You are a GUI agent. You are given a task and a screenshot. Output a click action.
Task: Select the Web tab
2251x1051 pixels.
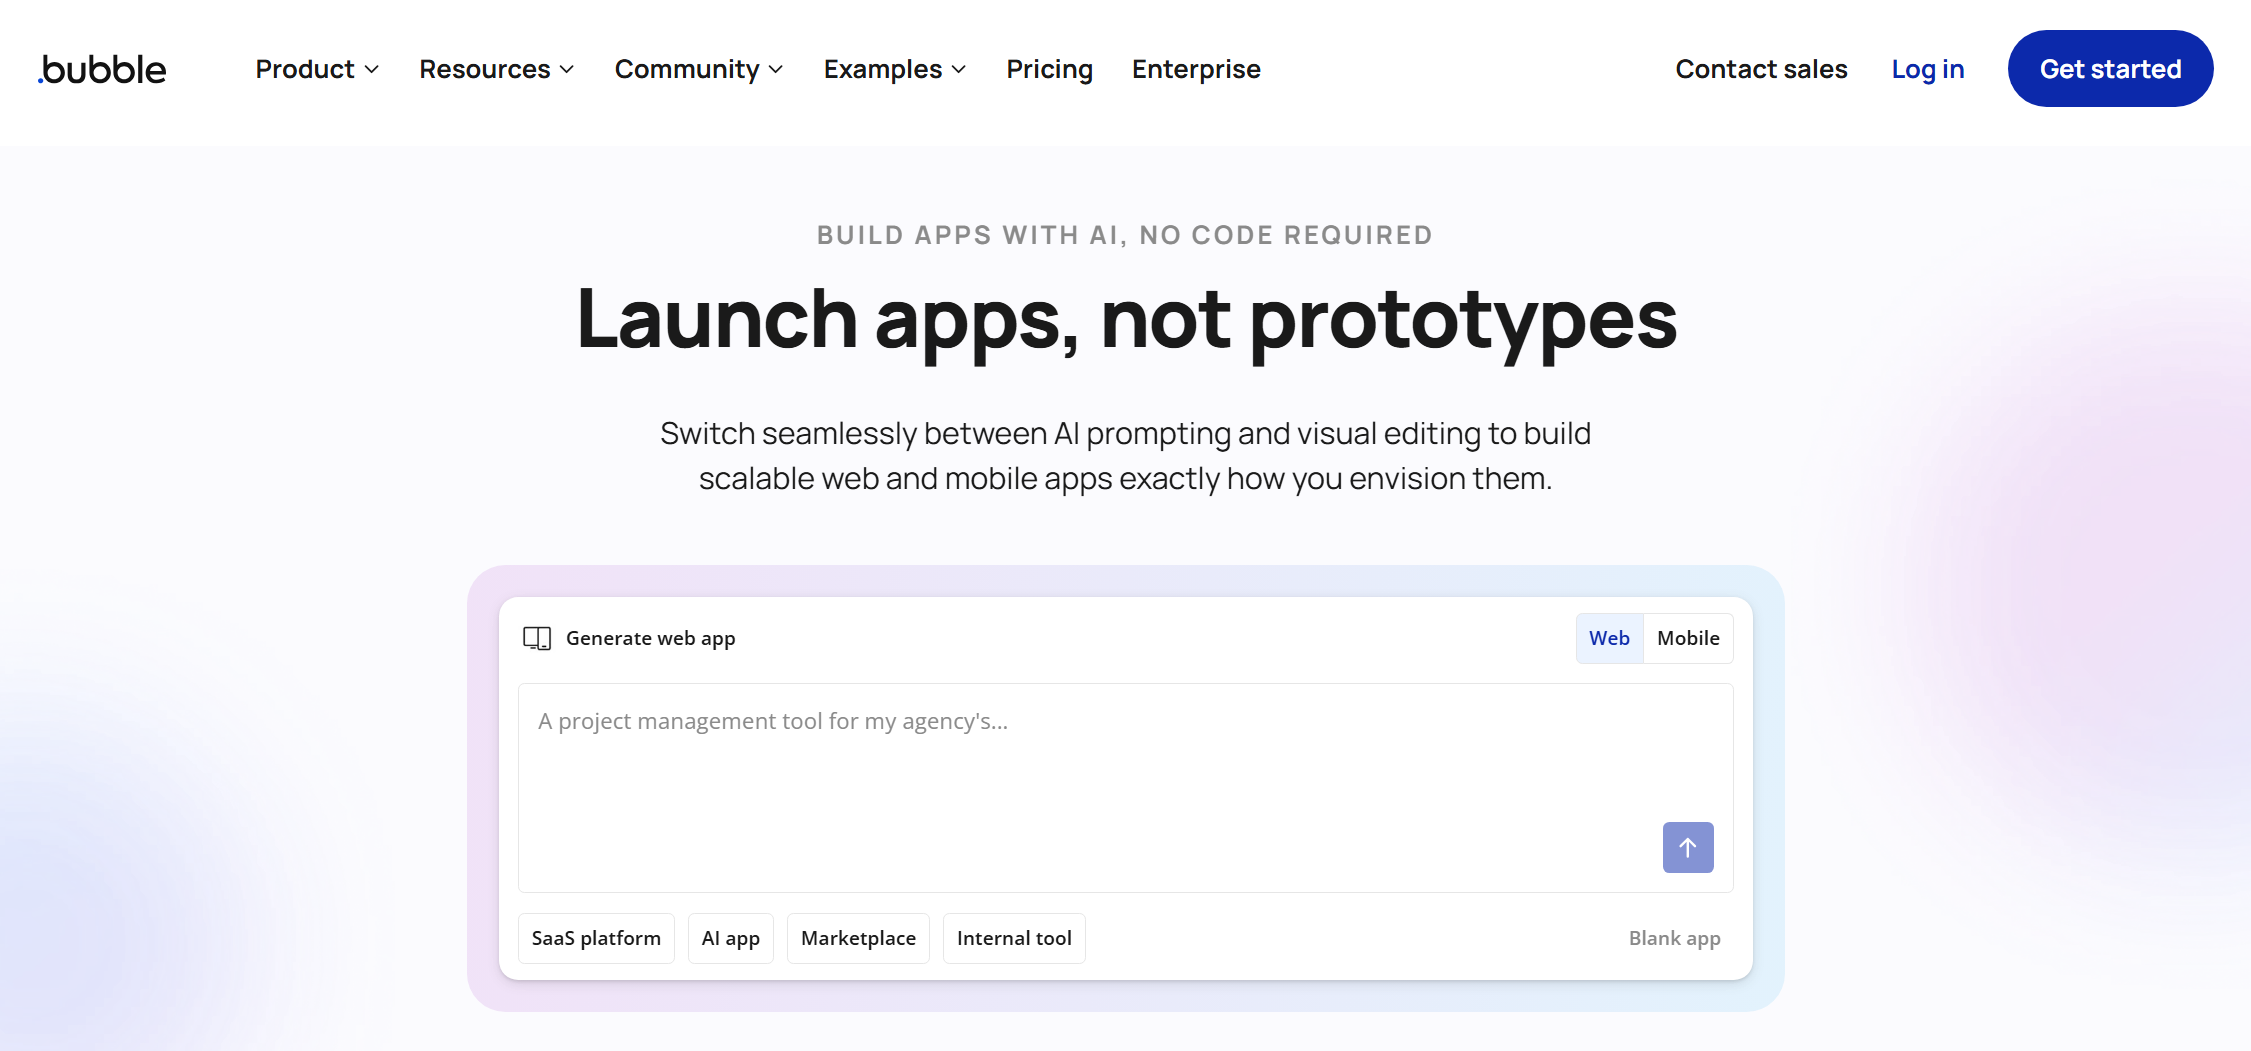click(x=1608, y=637)
